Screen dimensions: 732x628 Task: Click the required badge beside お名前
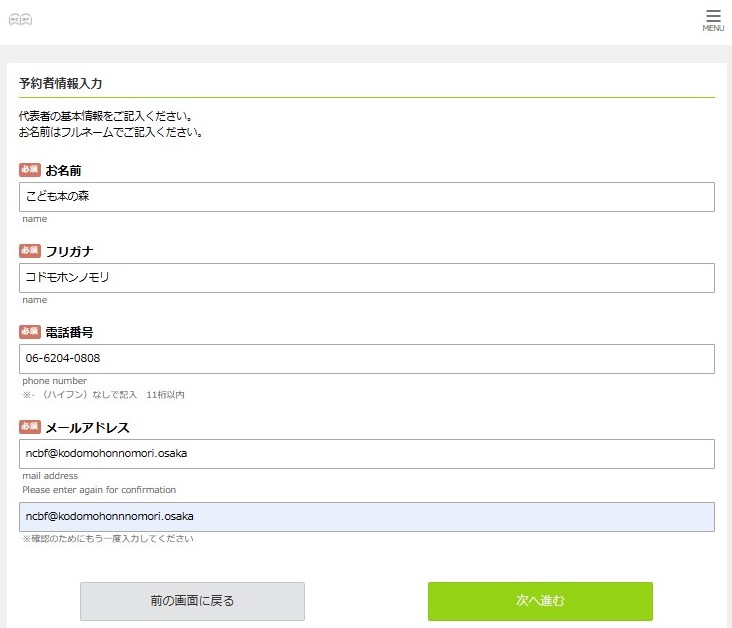point(30,170)
